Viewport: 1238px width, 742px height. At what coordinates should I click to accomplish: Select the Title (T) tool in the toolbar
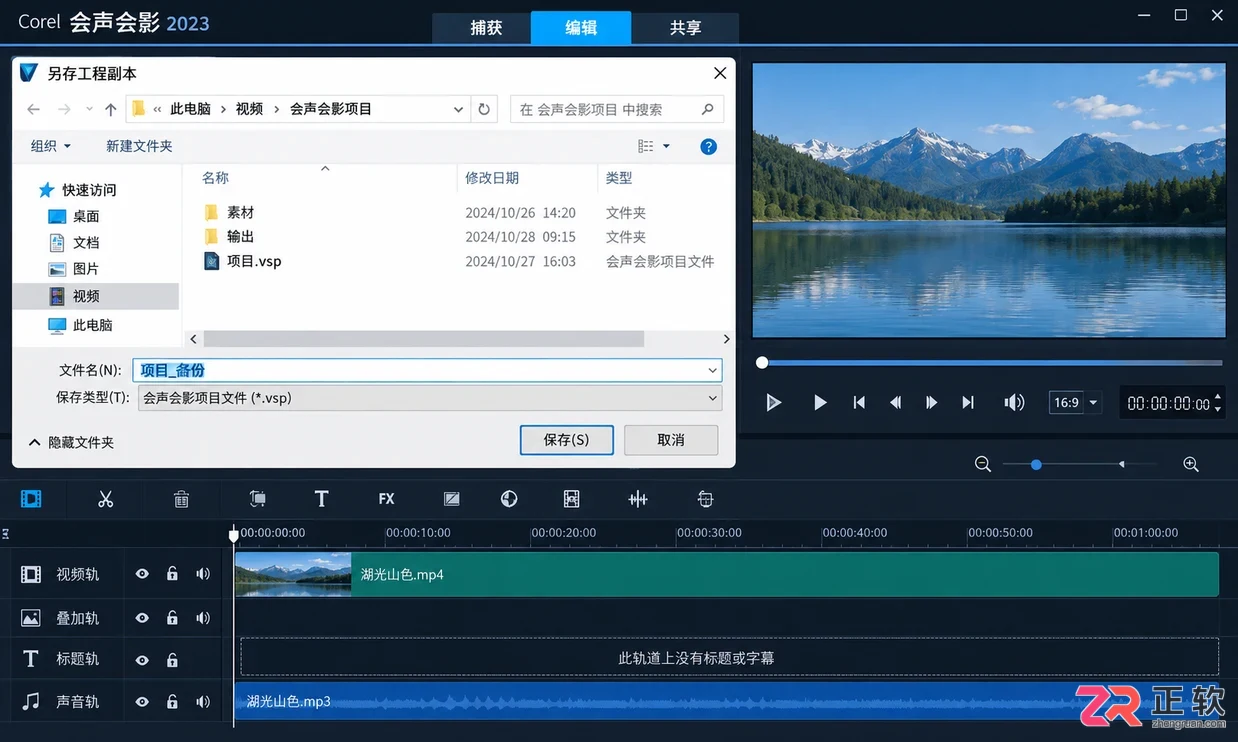(321, 498)
